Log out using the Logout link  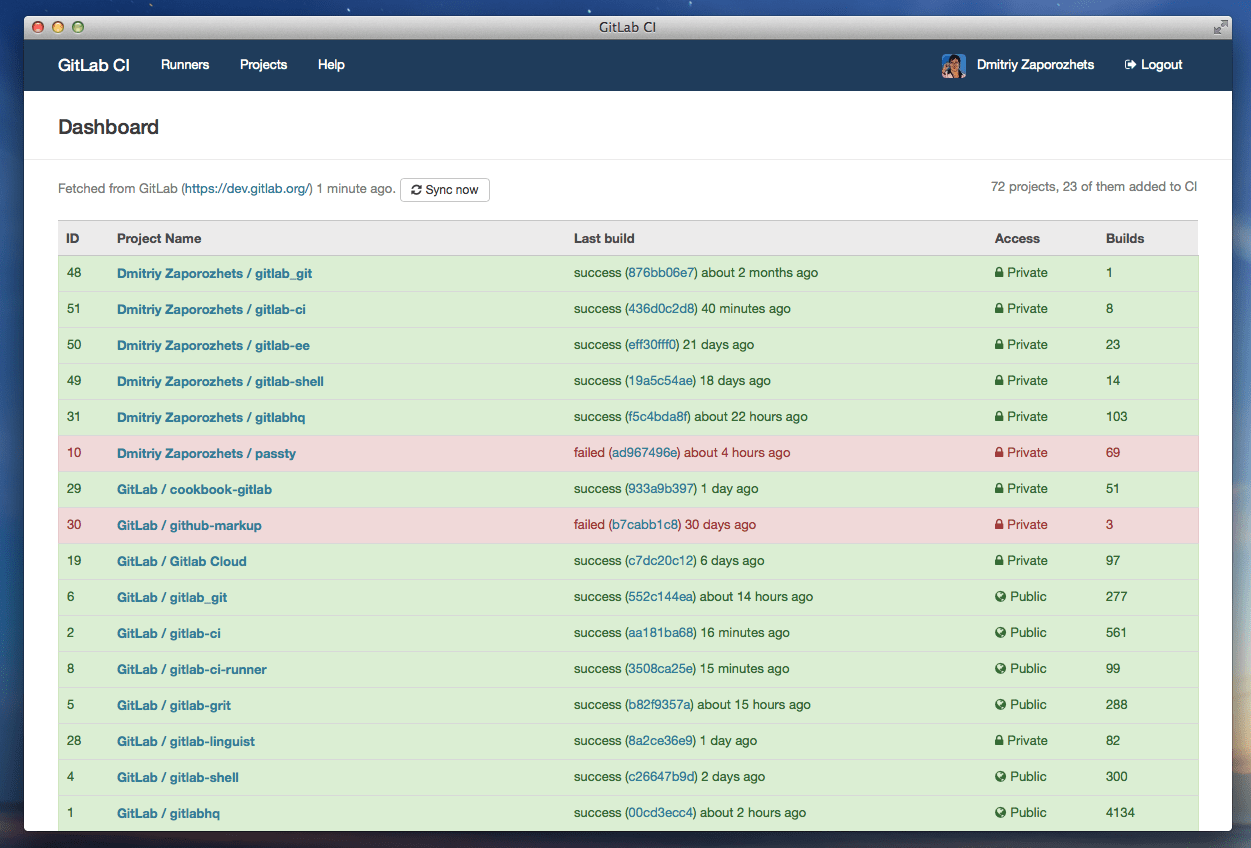1153,65
